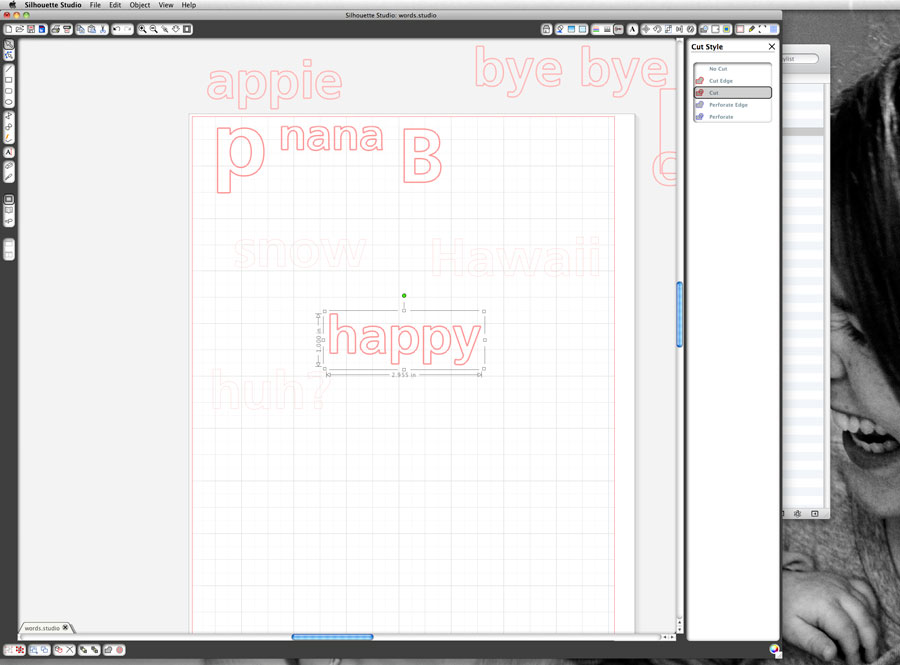Select the Eraser tool

coord(9,166)
